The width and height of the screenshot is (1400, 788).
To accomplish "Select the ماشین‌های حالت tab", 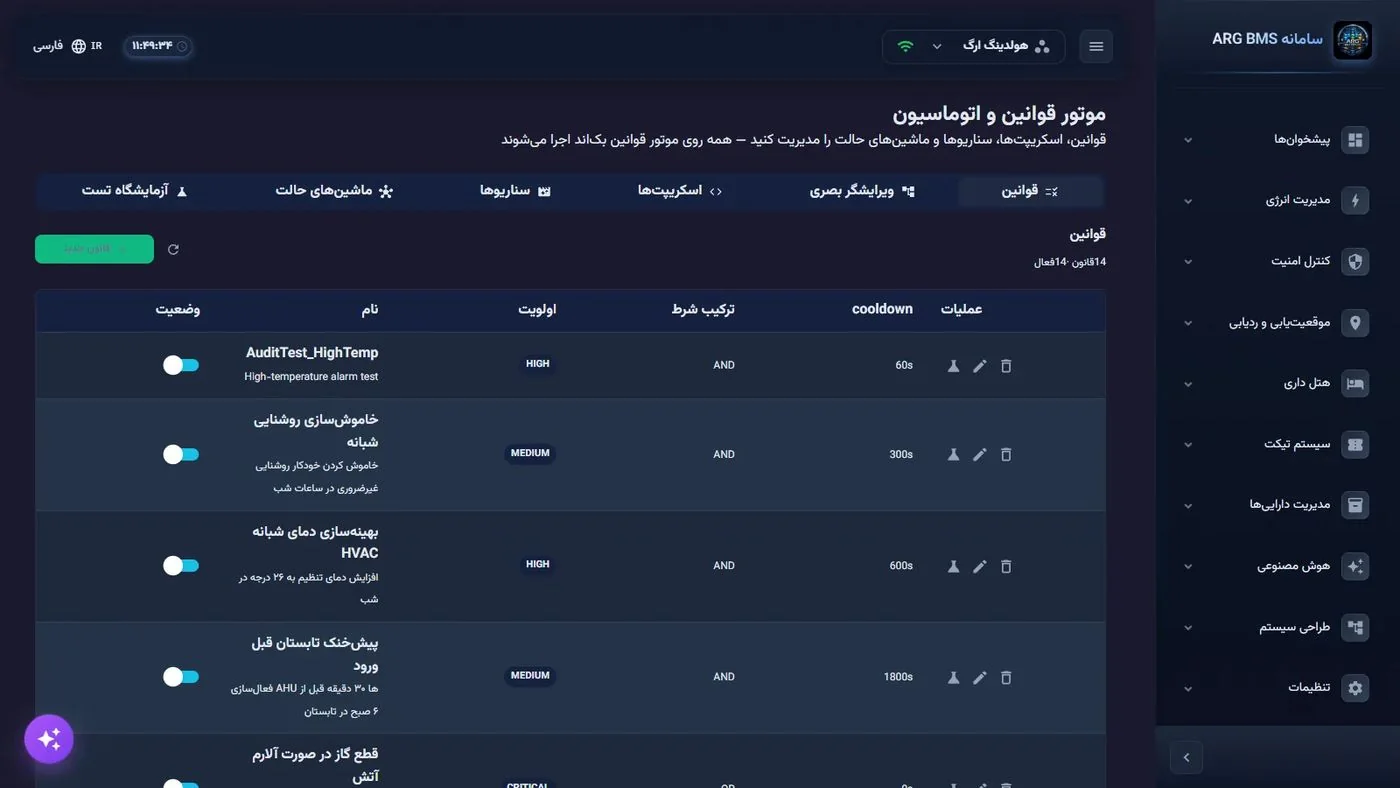I will click(x=334, y=191).
